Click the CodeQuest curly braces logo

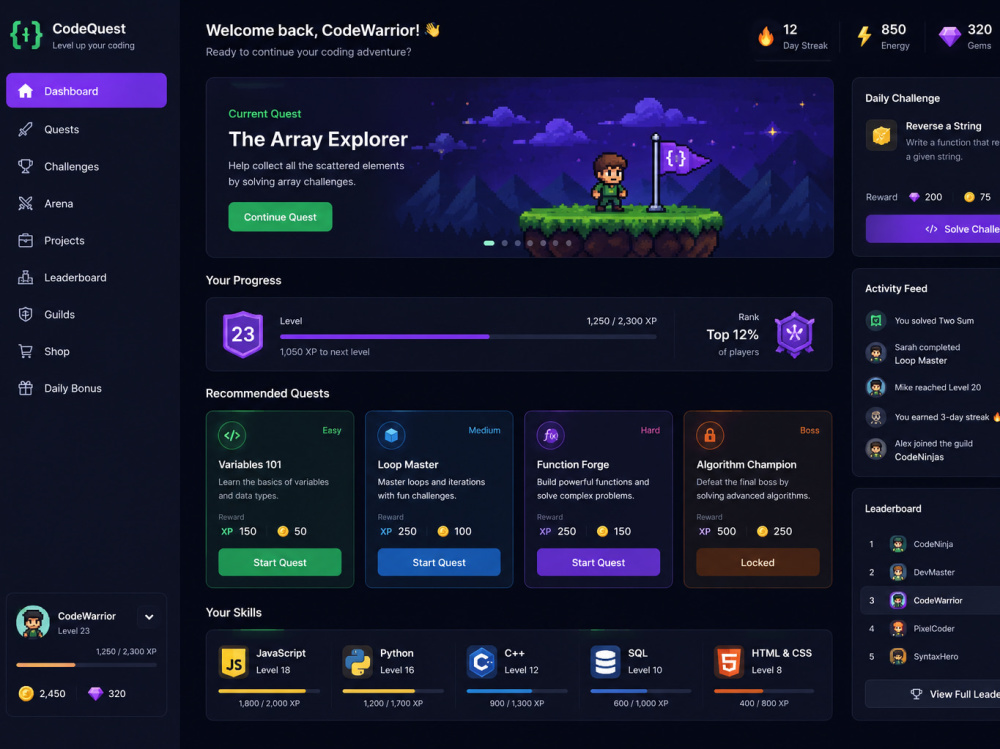pyautogui.click(x=26, y=35)
